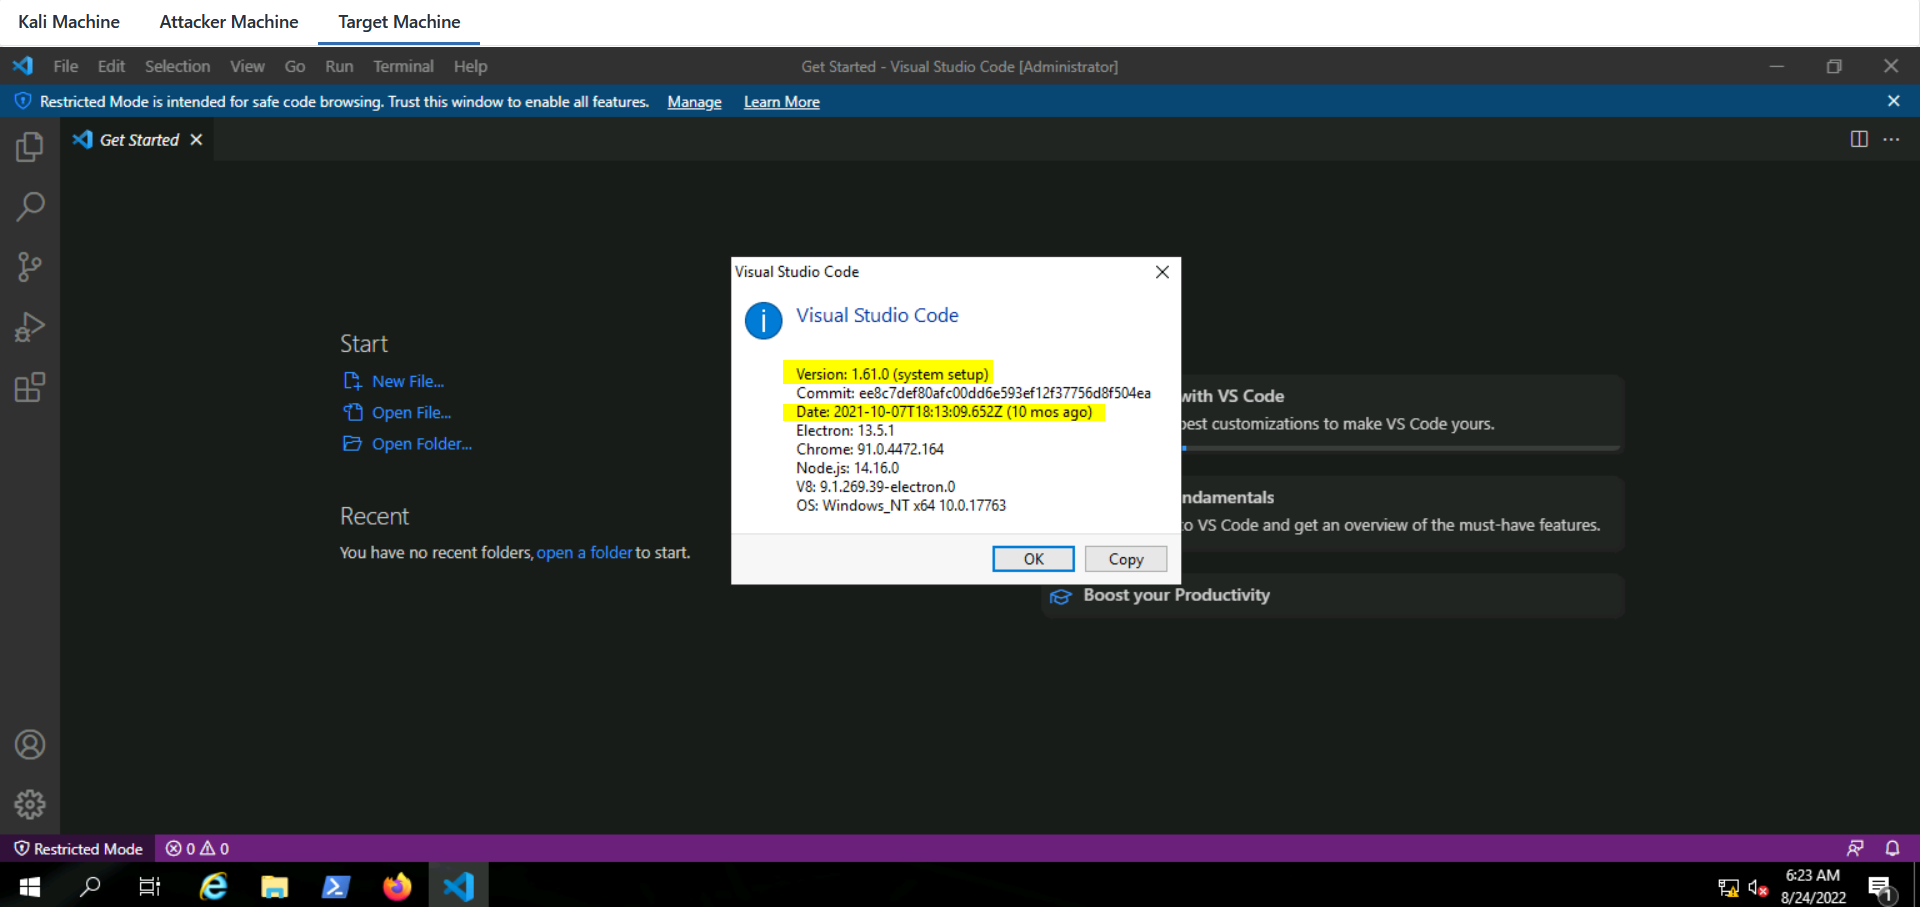
Task: Click OK in the about dialog
Action: [x=1033, y=559]
